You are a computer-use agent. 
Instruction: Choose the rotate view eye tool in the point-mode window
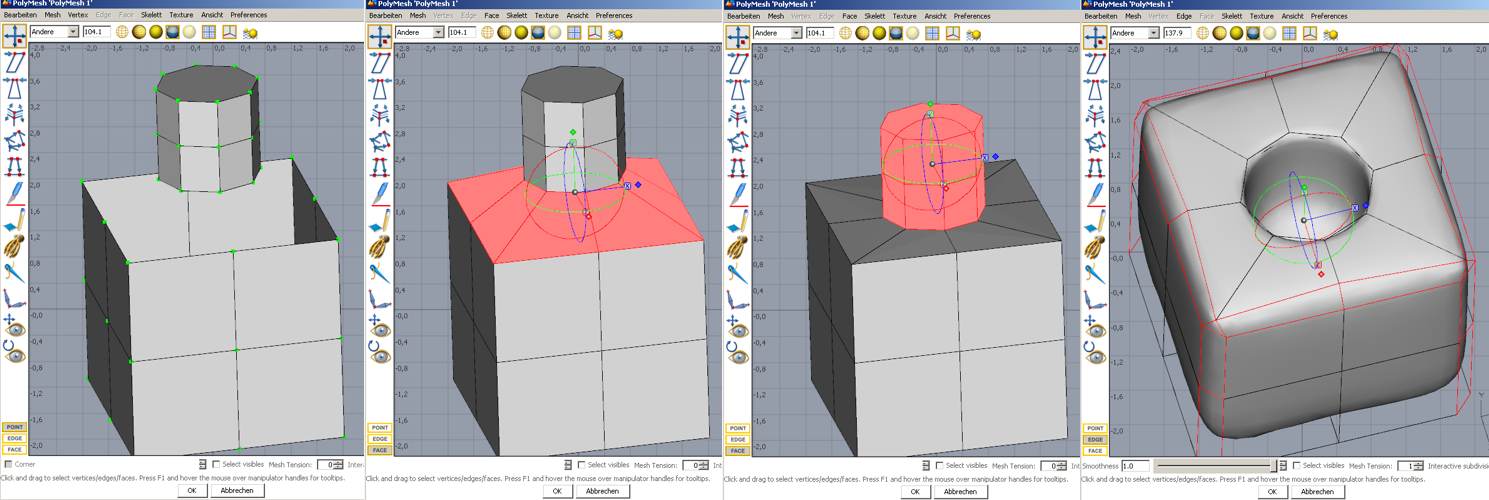point(15,350)
